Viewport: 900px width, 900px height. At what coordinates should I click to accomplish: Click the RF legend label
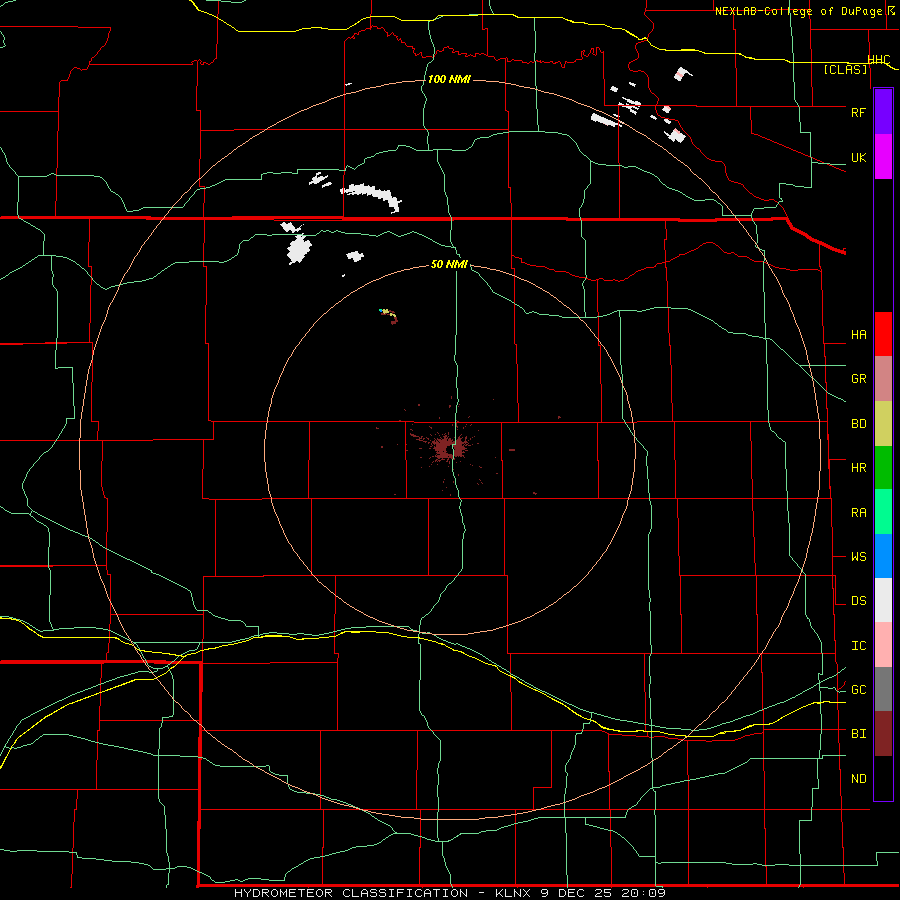858,112
